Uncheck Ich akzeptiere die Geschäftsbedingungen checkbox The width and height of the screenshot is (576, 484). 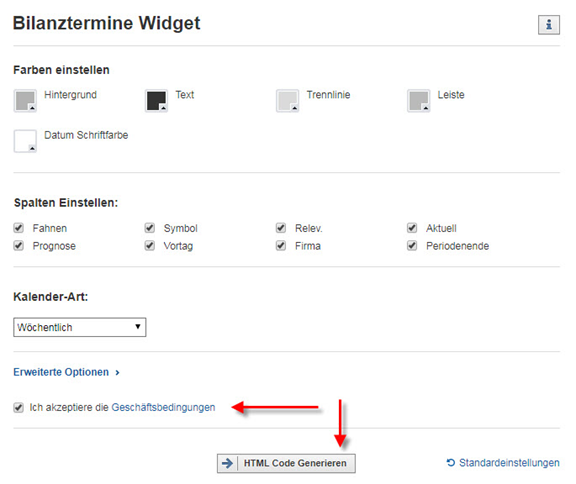point(18,407)
